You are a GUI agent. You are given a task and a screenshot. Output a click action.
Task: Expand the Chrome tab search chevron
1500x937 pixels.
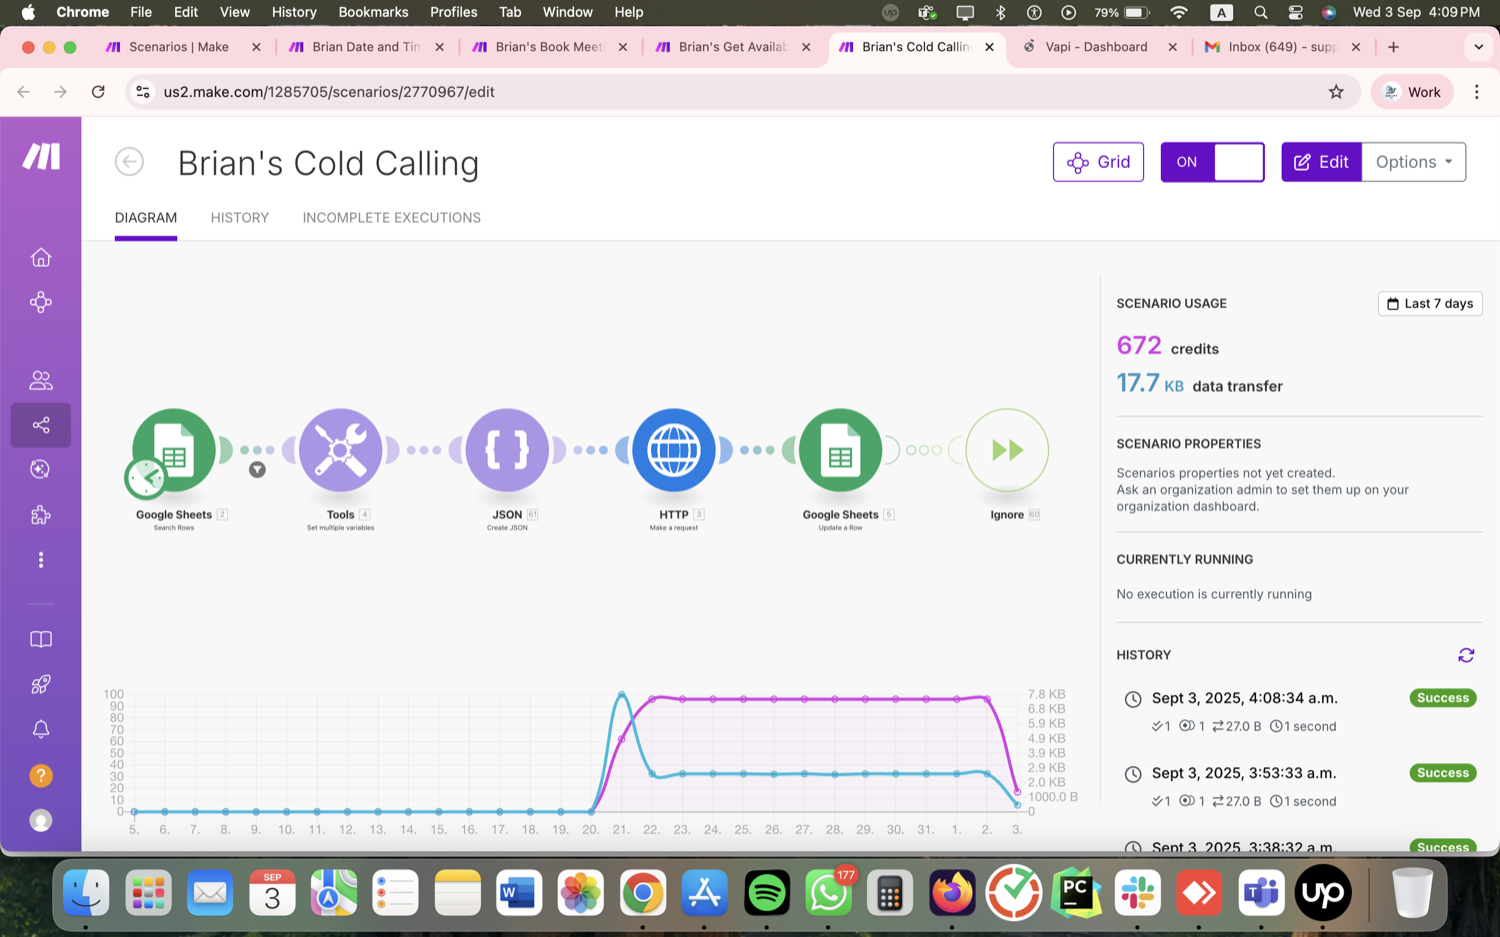(1478, 47)
